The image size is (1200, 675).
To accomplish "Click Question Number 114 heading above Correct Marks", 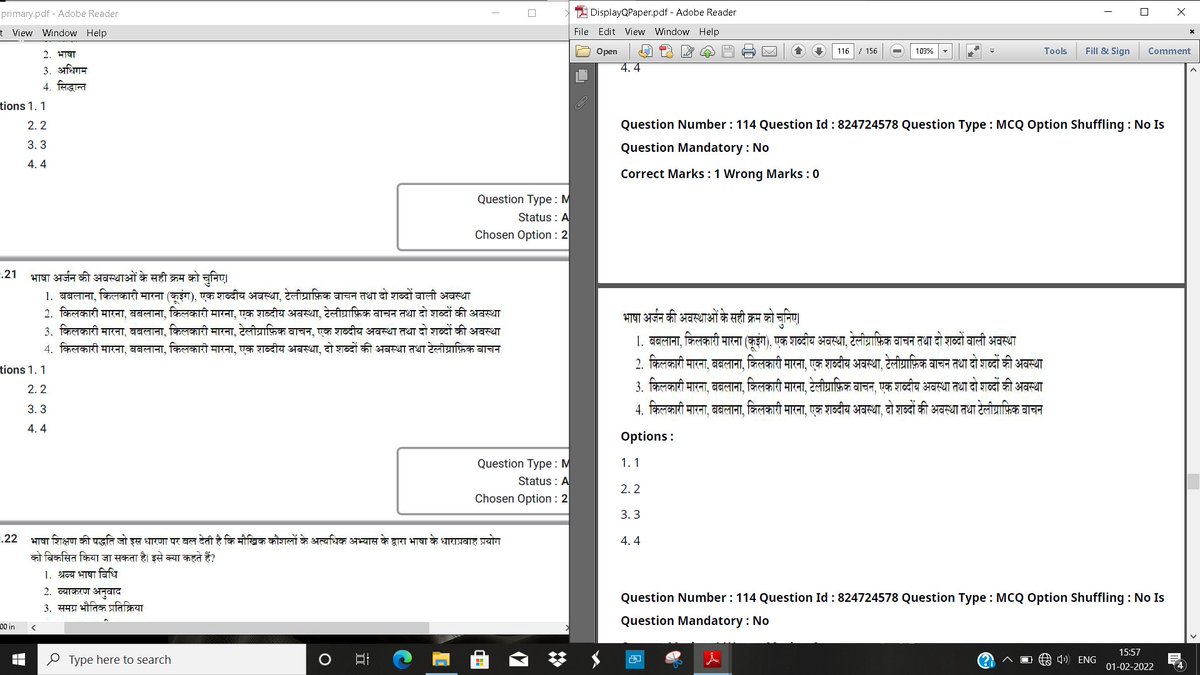I will coord(892,136).
